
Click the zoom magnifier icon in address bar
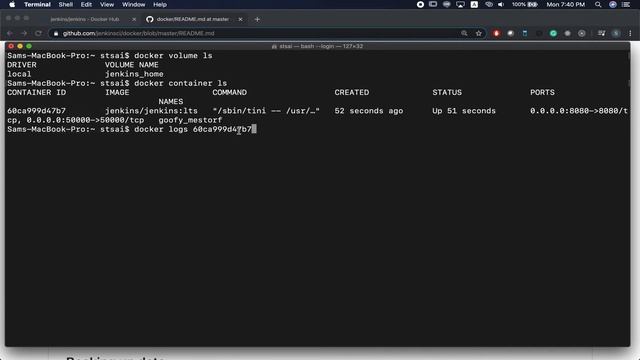(464, 33)
